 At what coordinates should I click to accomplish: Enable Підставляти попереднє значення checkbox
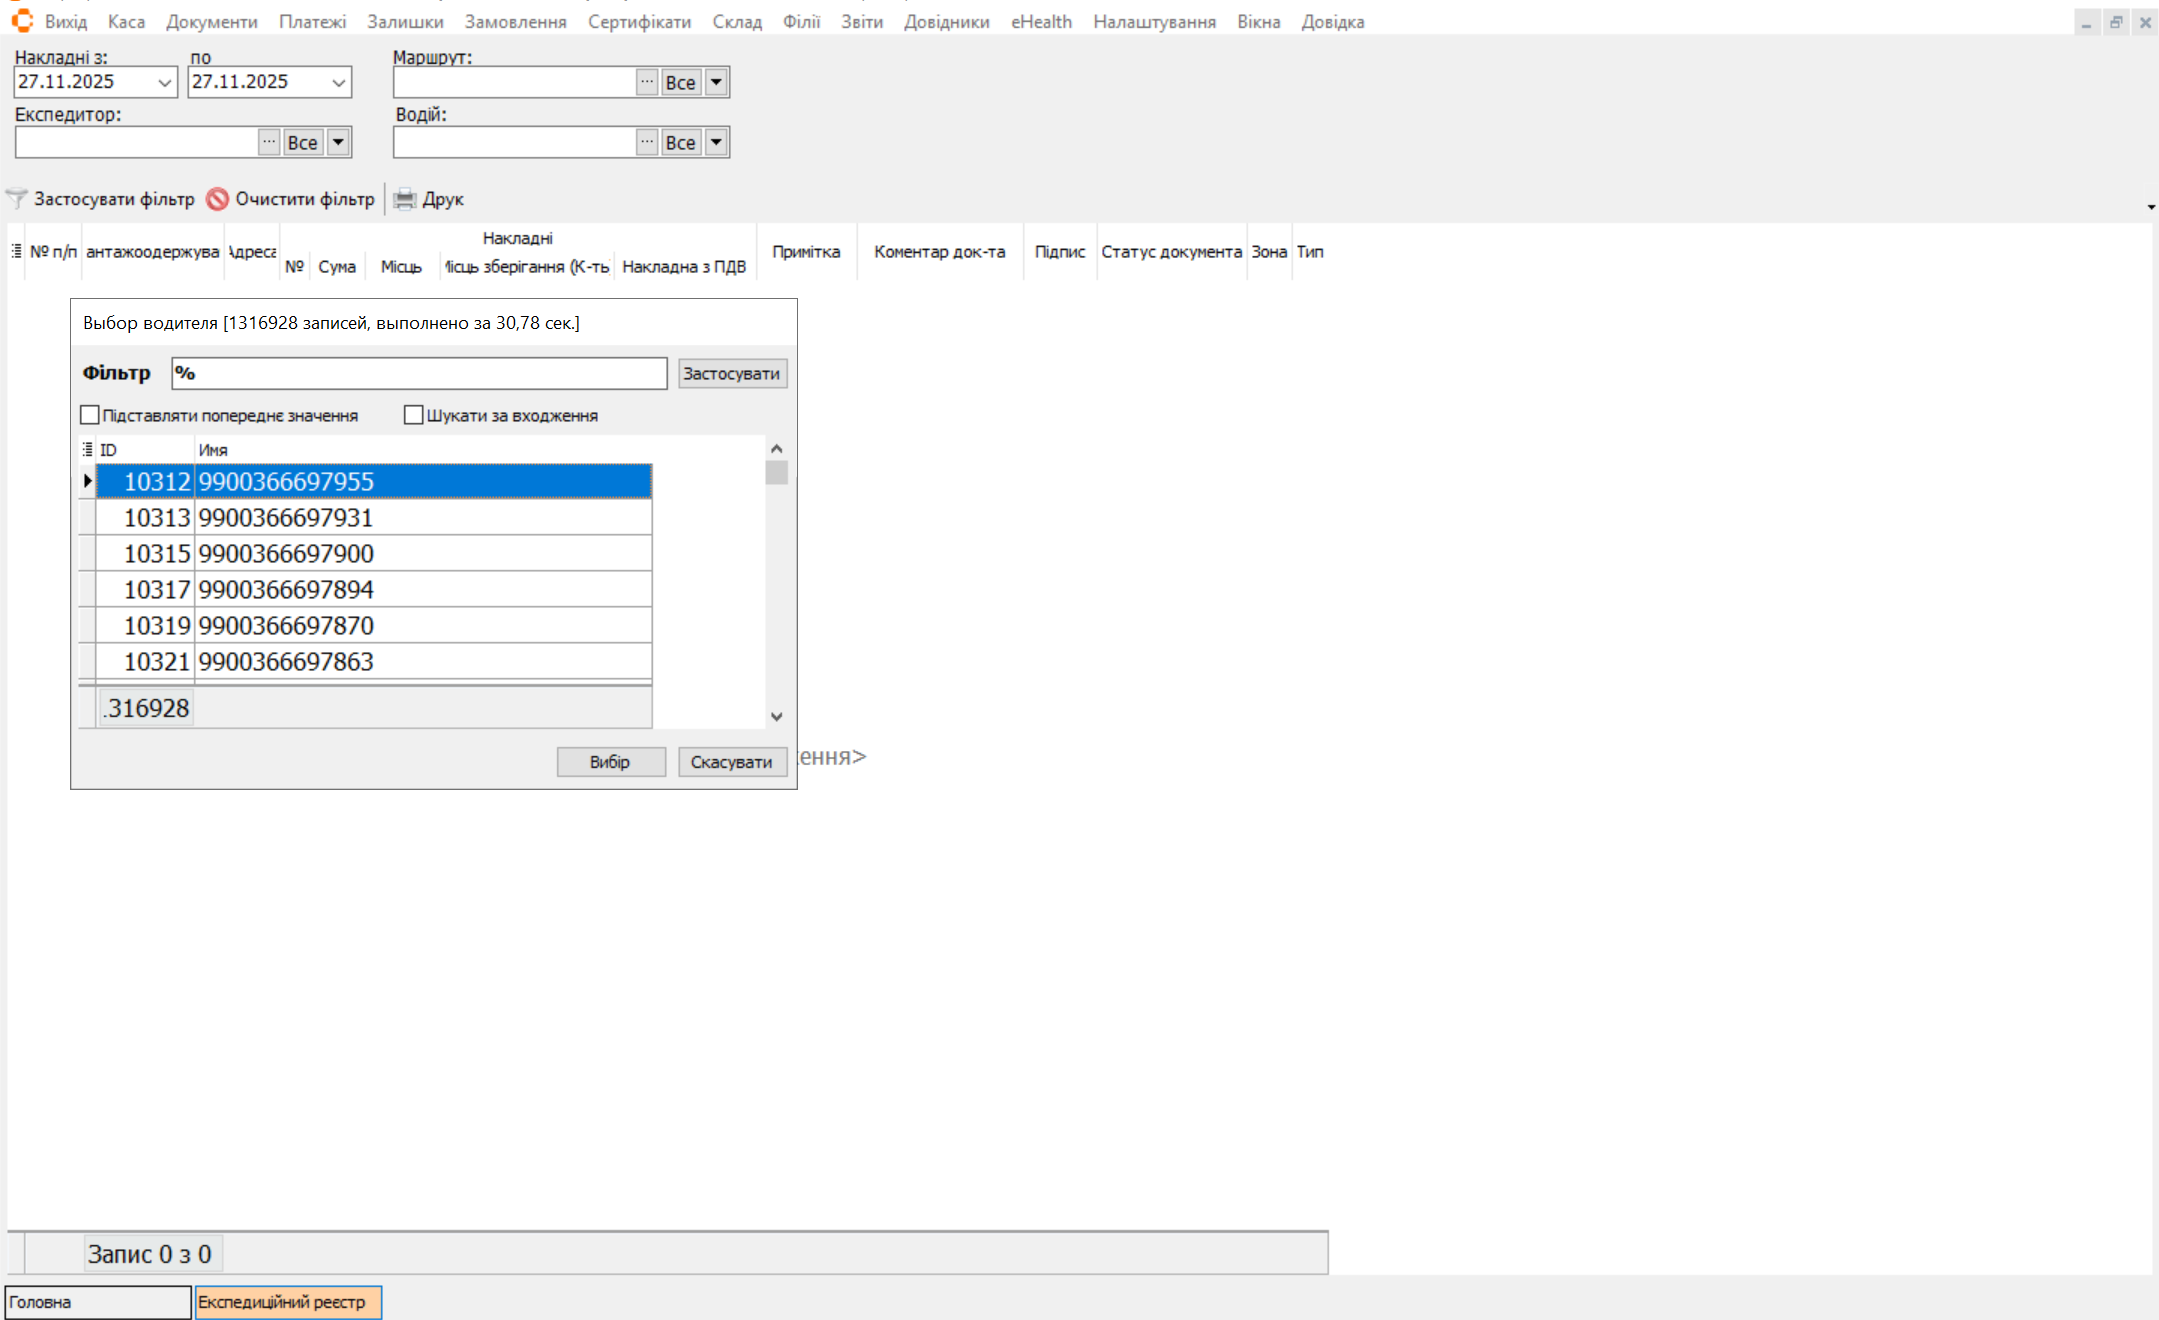click(x=90, y=415)
